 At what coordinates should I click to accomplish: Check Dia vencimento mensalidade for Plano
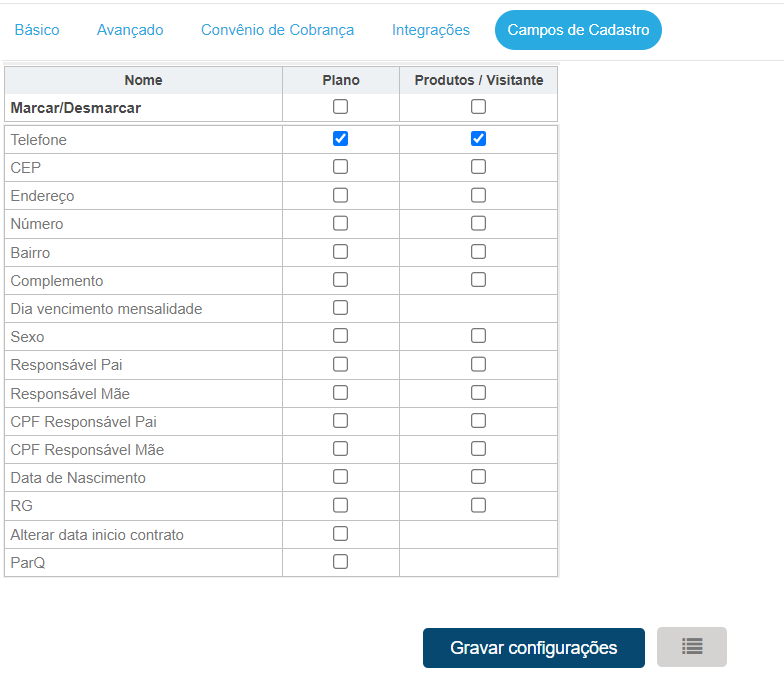point(341,308)
